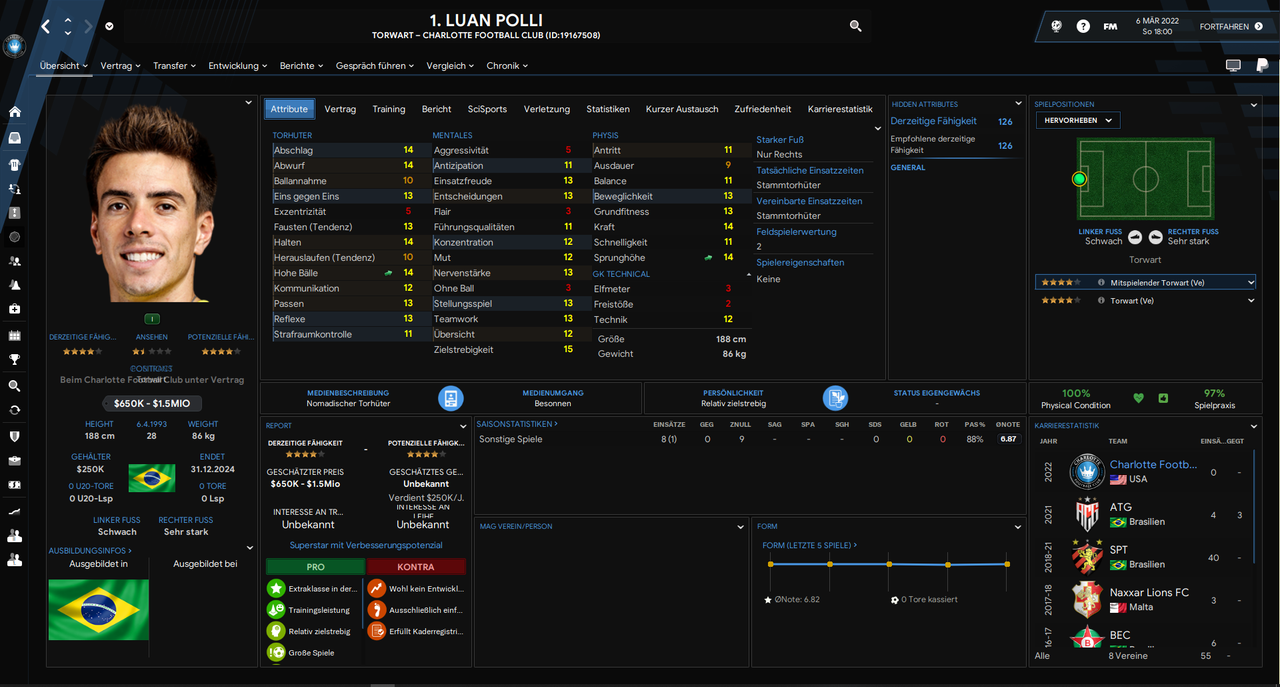Expand the Mag Verein/Person panel chevron
Viewport: 1280px width, 687px height.
741,526
